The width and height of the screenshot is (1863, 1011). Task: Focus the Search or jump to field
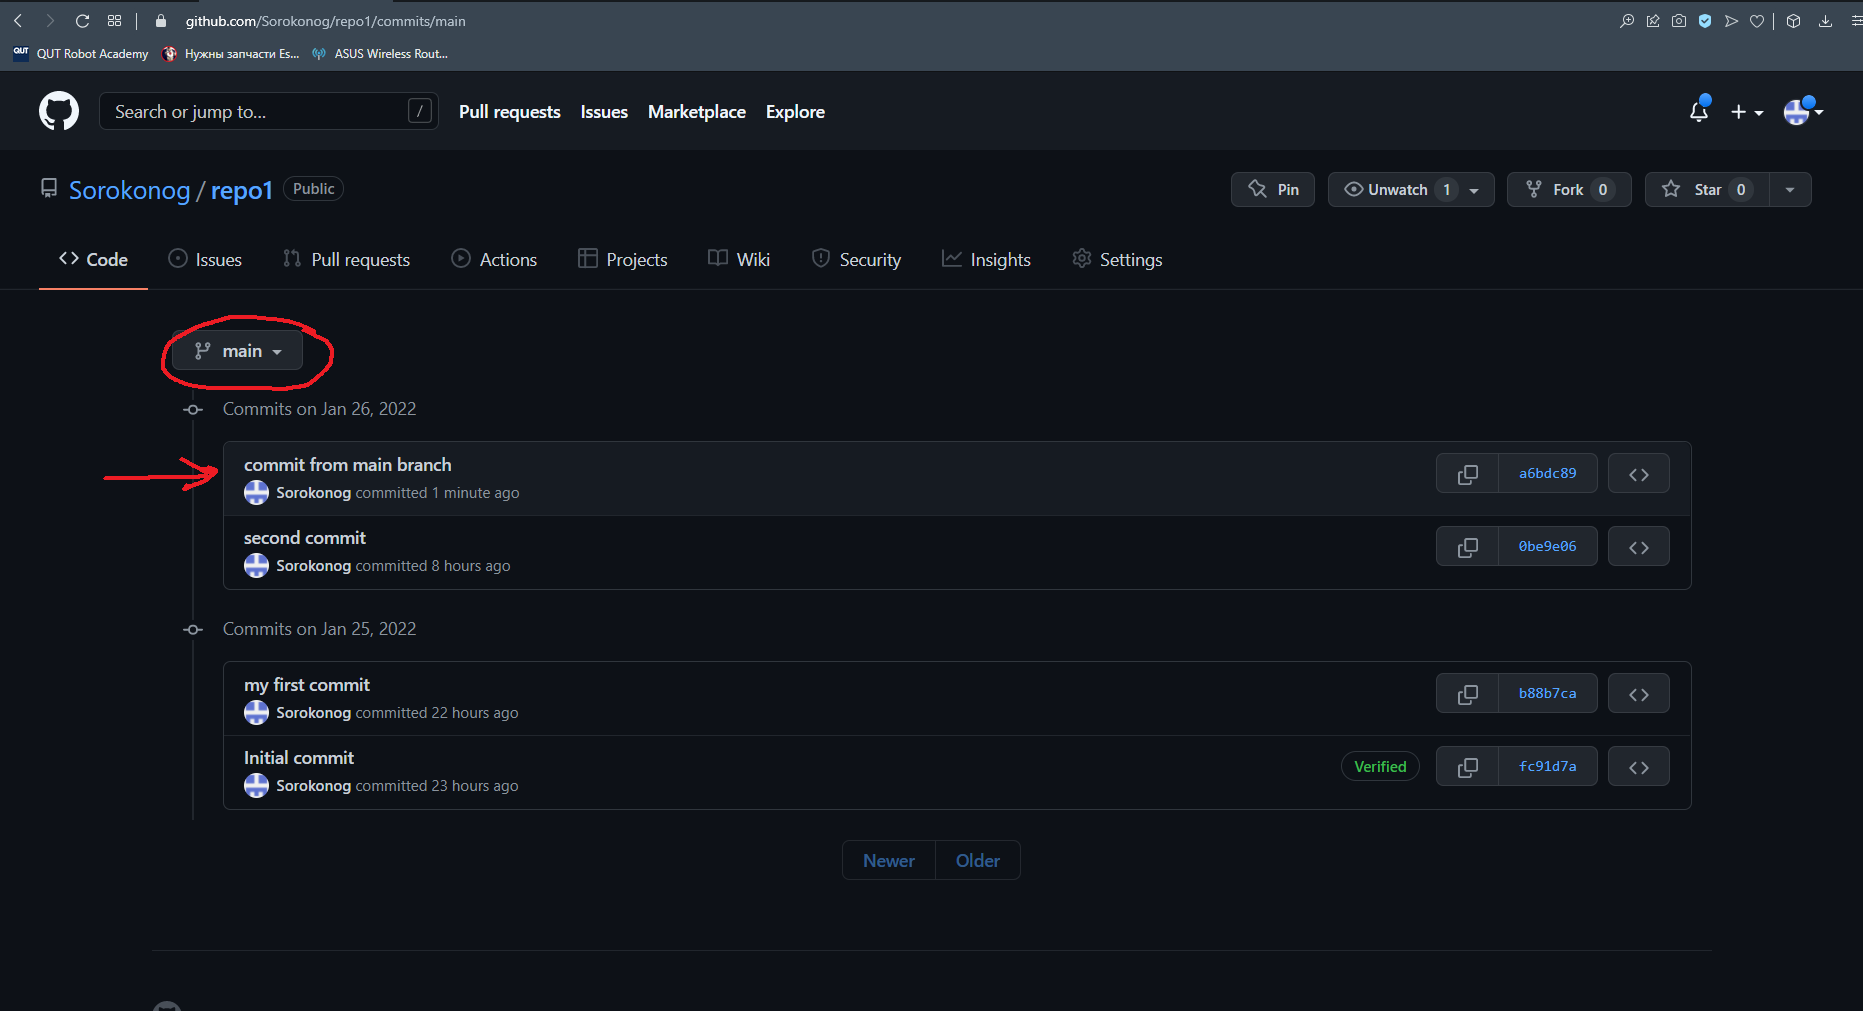tap(260, 112)
